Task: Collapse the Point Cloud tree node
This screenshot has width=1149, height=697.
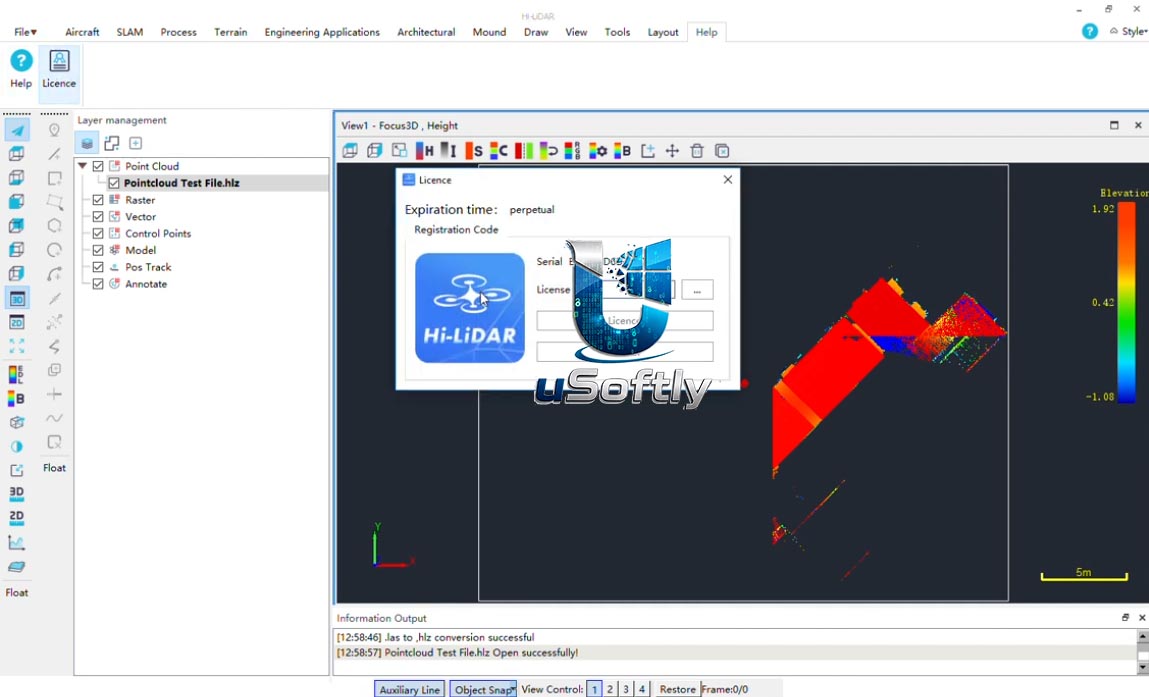Action: point(83,166)
